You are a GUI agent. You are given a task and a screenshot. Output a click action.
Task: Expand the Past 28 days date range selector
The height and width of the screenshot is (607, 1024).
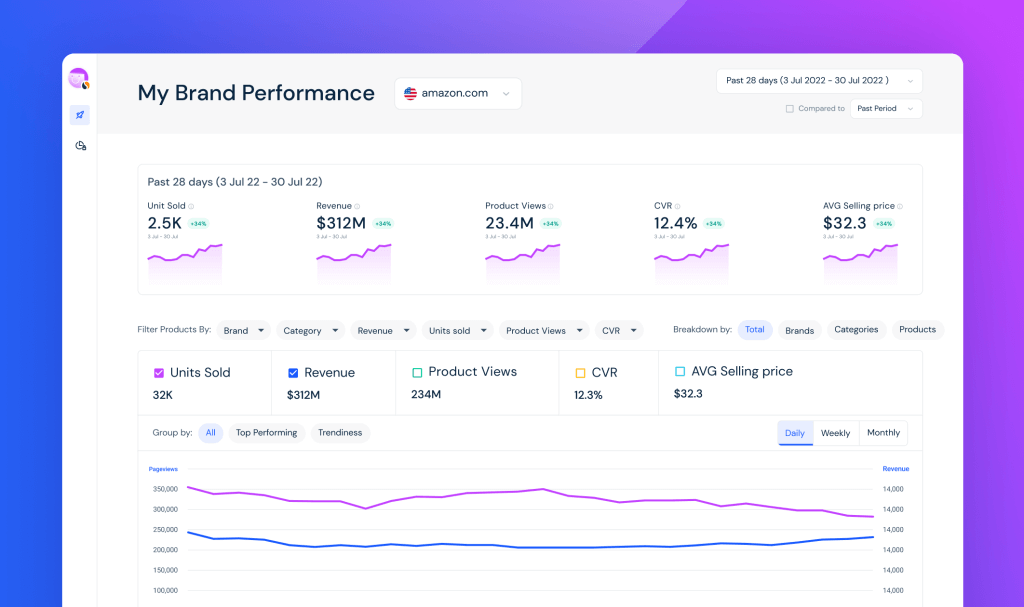(x=819, y=81)
